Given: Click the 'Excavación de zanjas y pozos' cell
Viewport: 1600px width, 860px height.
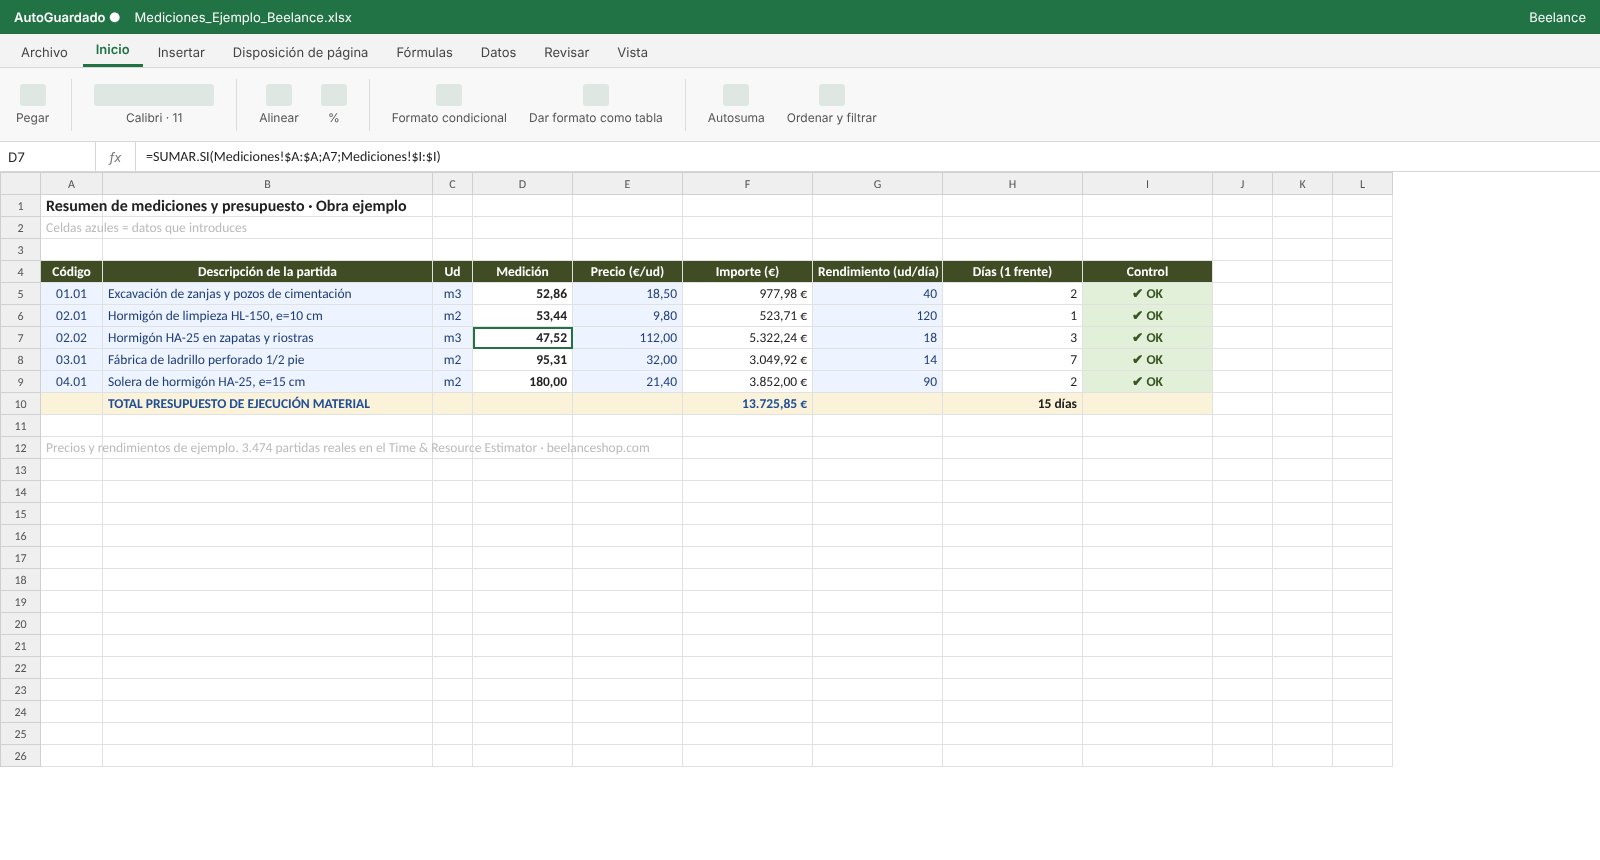Looking at the screenshot, I should point(267,294).
